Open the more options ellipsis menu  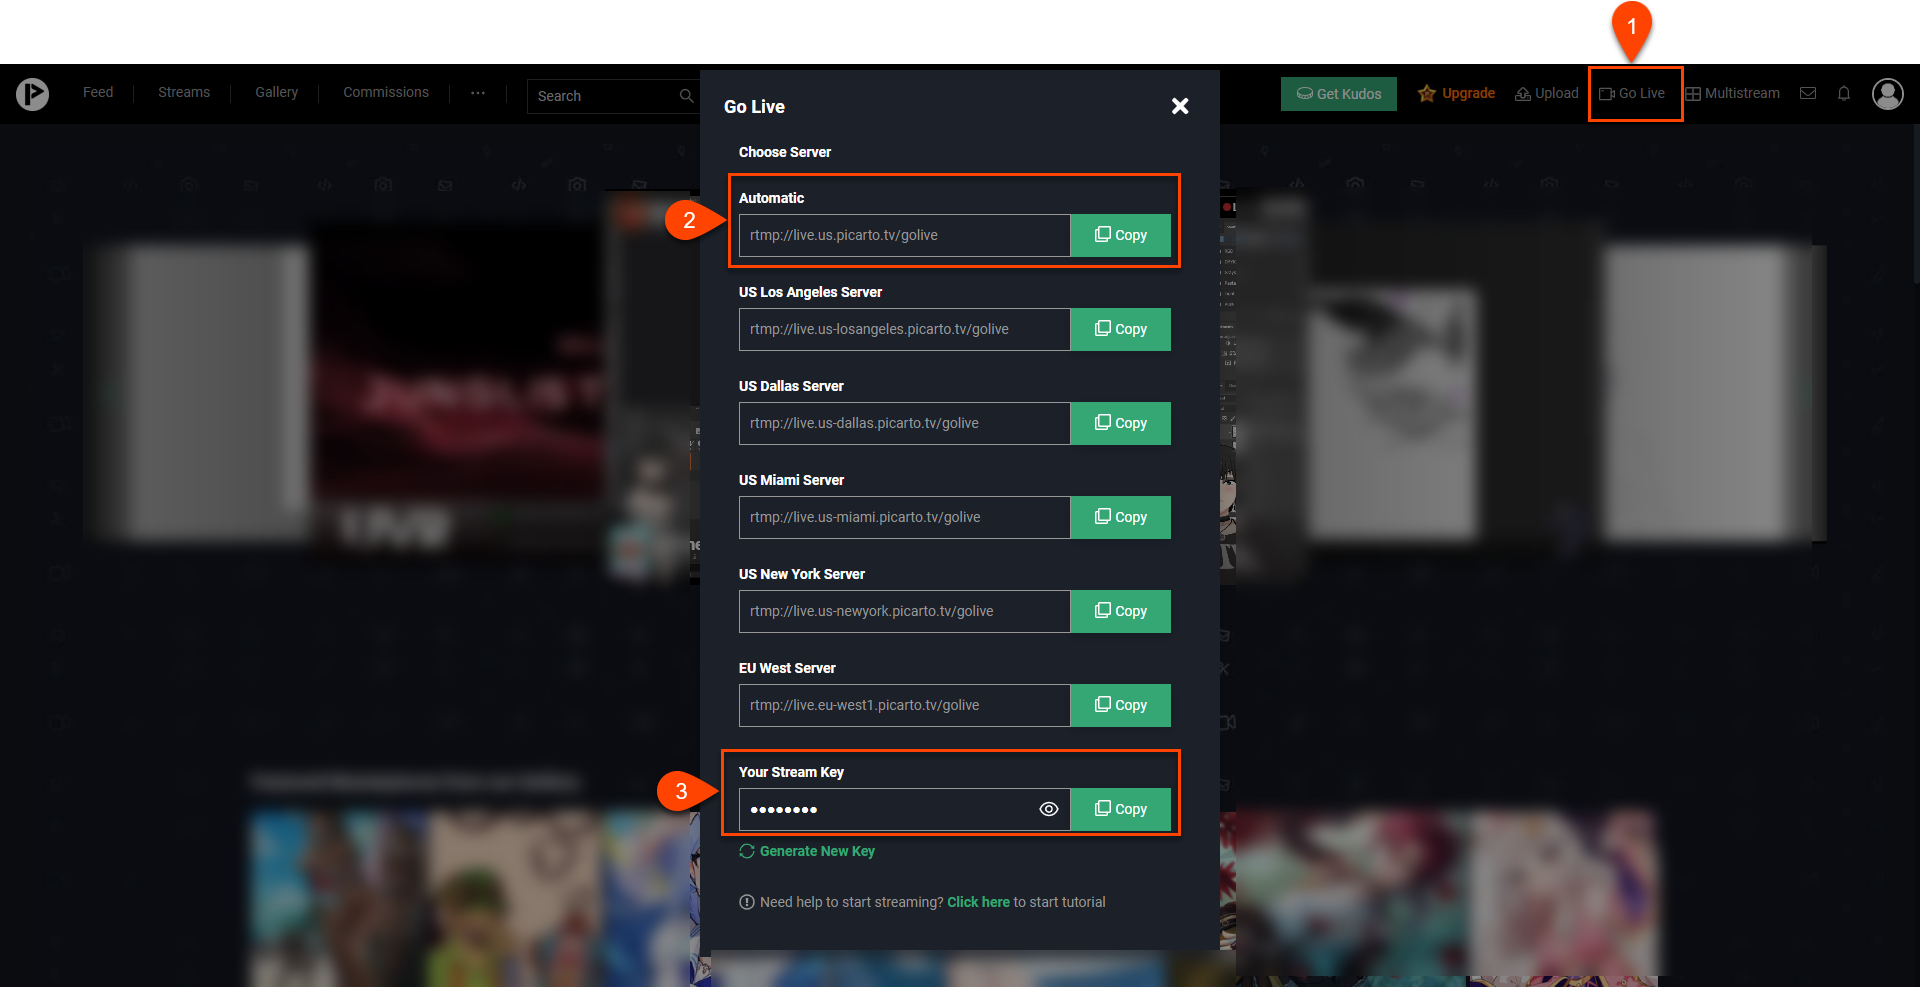tap(478, 92)
